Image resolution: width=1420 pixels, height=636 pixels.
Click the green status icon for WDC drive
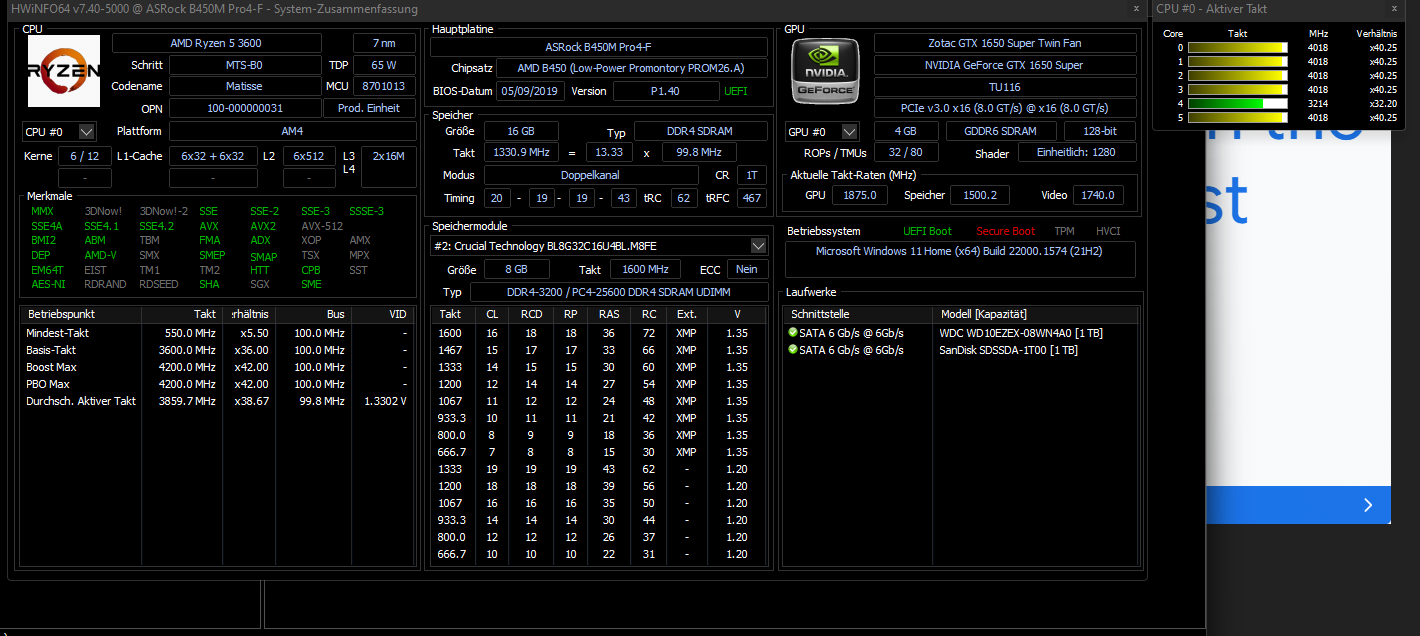(793, 333)
